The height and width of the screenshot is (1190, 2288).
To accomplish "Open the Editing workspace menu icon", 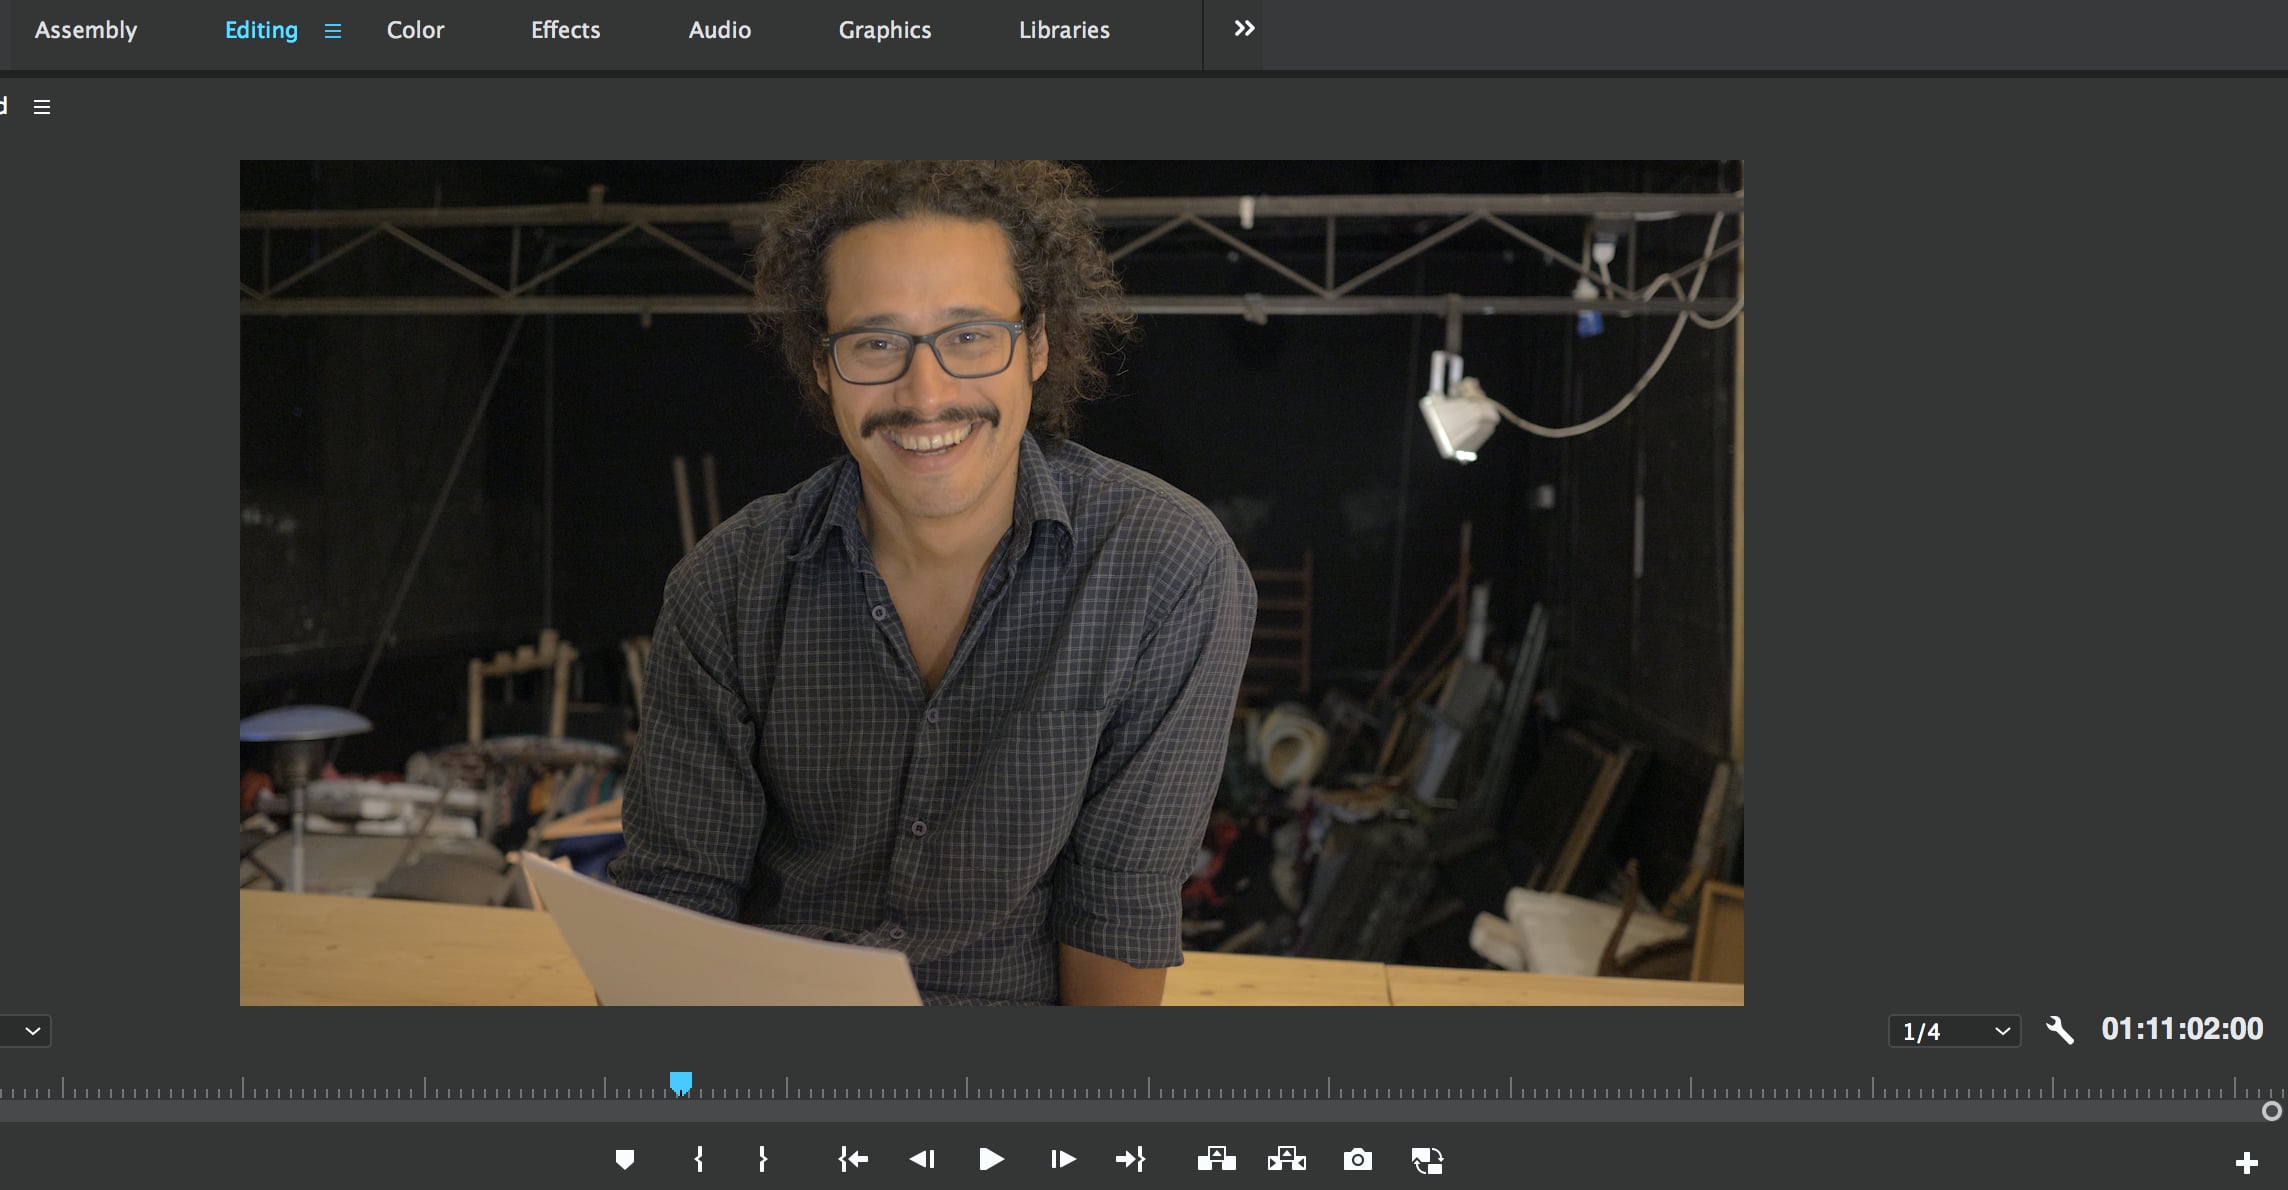I will [x=333, y=31].
